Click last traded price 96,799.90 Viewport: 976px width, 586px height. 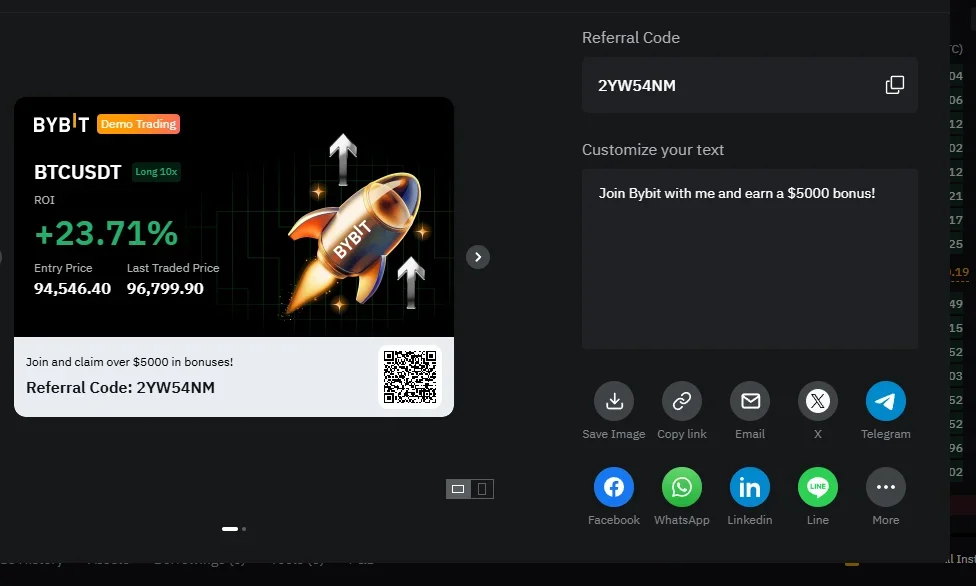point(165,288)
